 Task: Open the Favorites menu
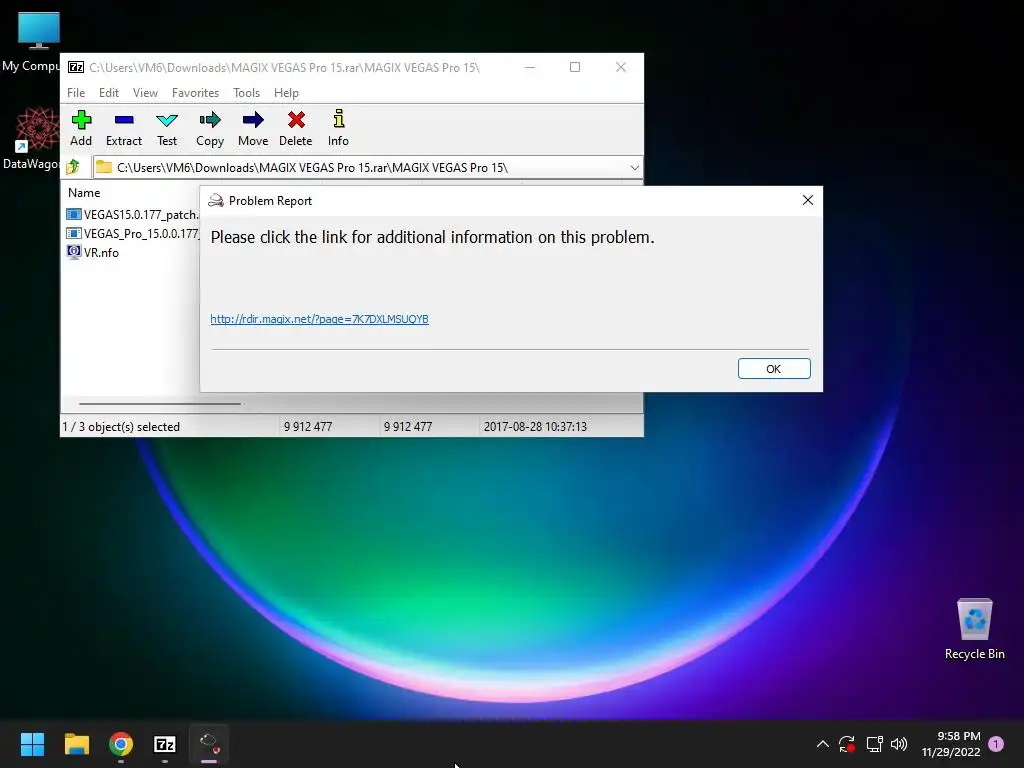tap(195, 93)
